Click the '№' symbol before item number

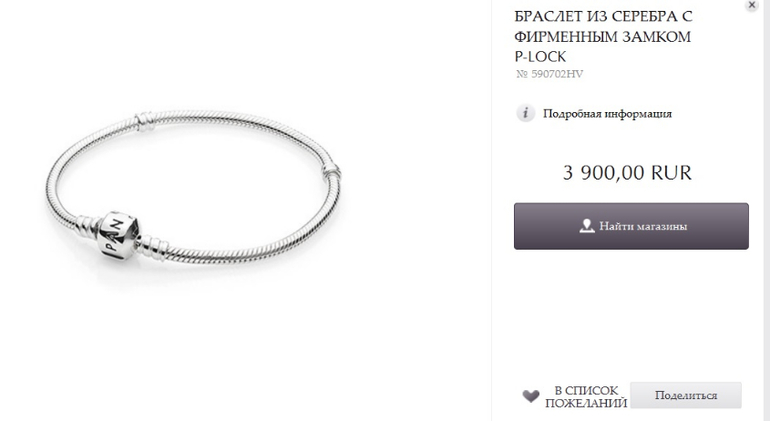tap(522, 74)
